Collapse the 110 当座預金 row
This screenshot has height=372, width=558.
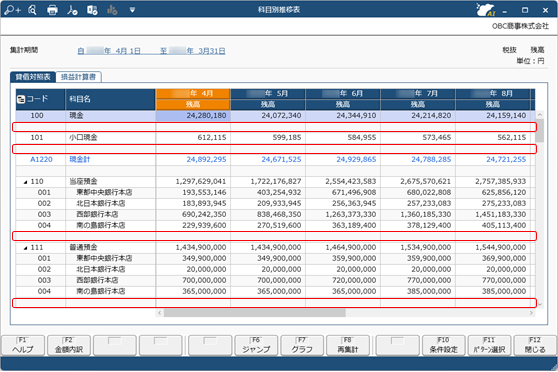click(25, 182)
